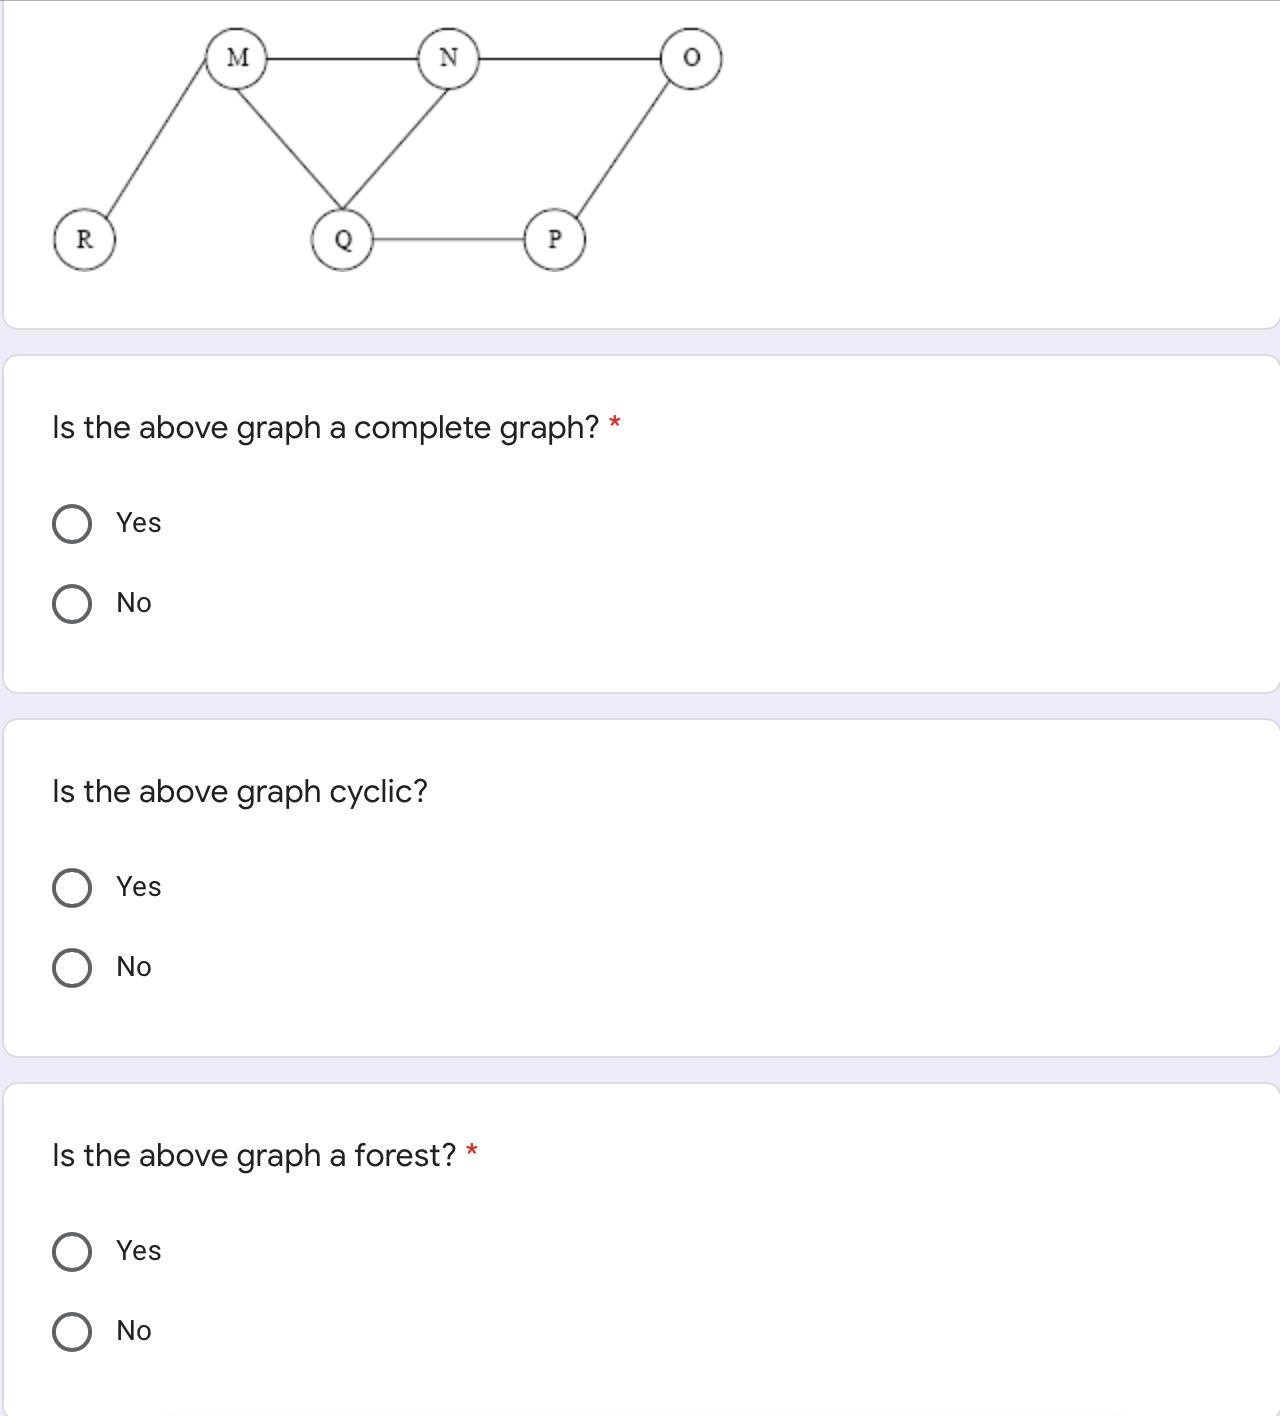Click node N in the graph image
This screenshot has width=1280, height=1416.
point(448,58)
